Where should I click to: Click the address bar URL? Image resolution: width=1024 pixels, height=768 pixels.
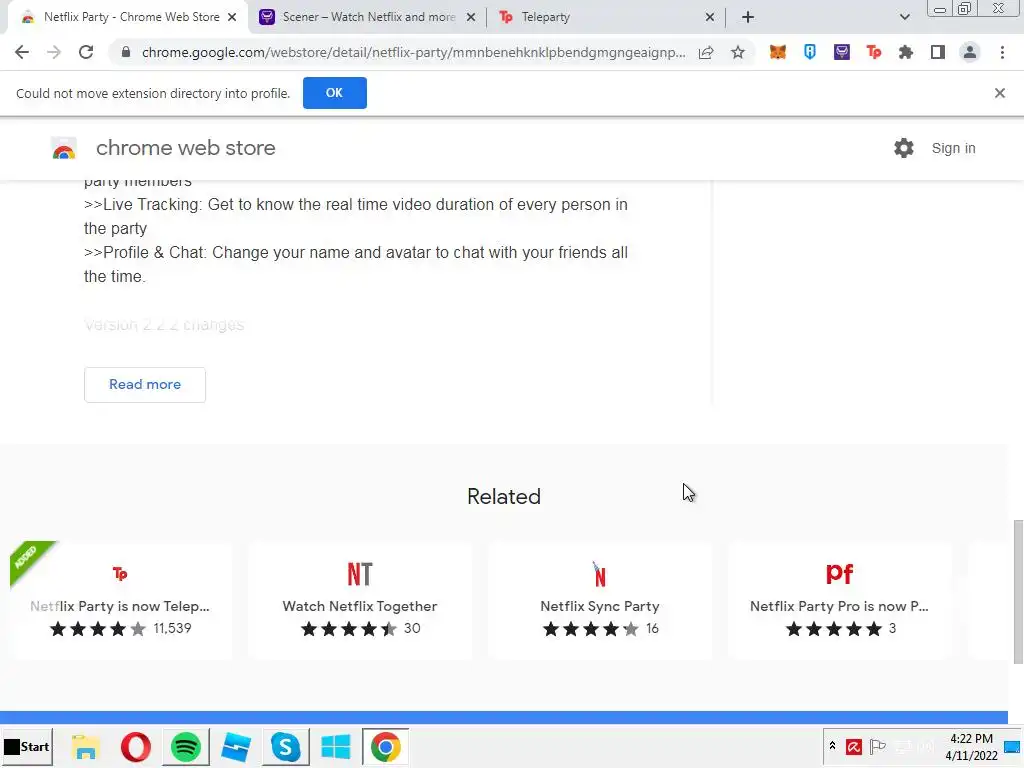click(413, 52)
